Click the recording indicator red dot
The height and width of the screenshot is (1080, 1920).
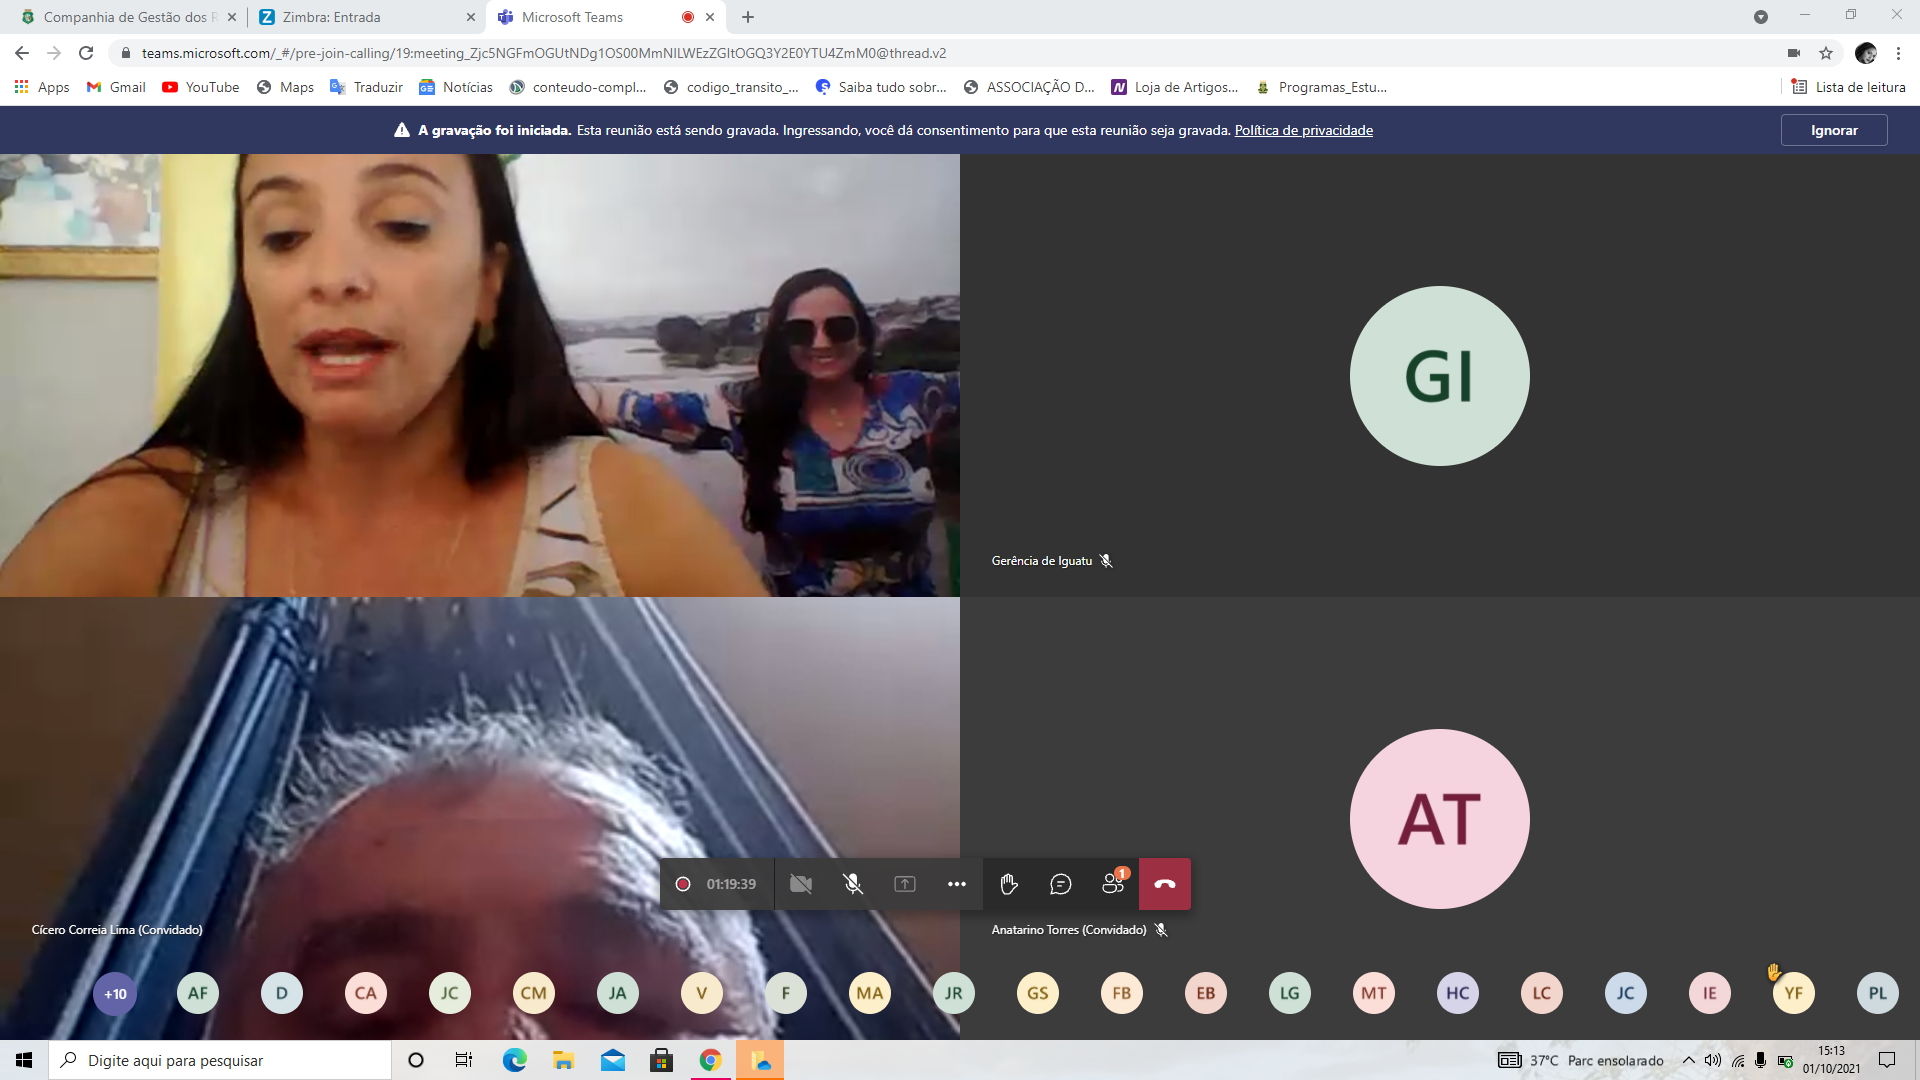683,884
